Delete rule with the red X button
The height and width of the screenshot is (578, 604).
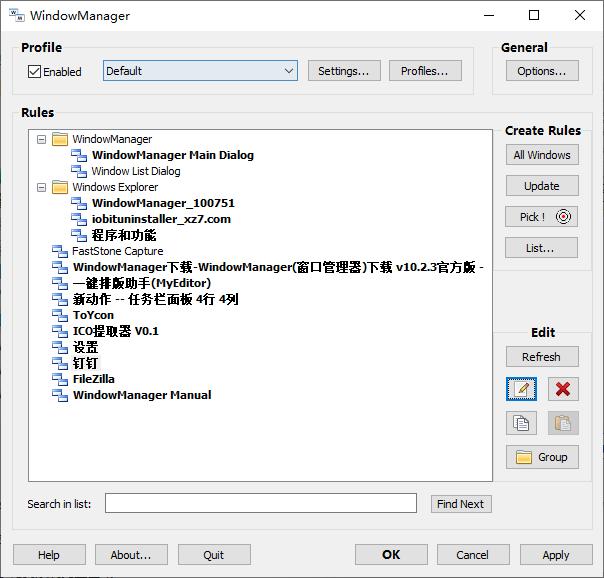(563, 389)
